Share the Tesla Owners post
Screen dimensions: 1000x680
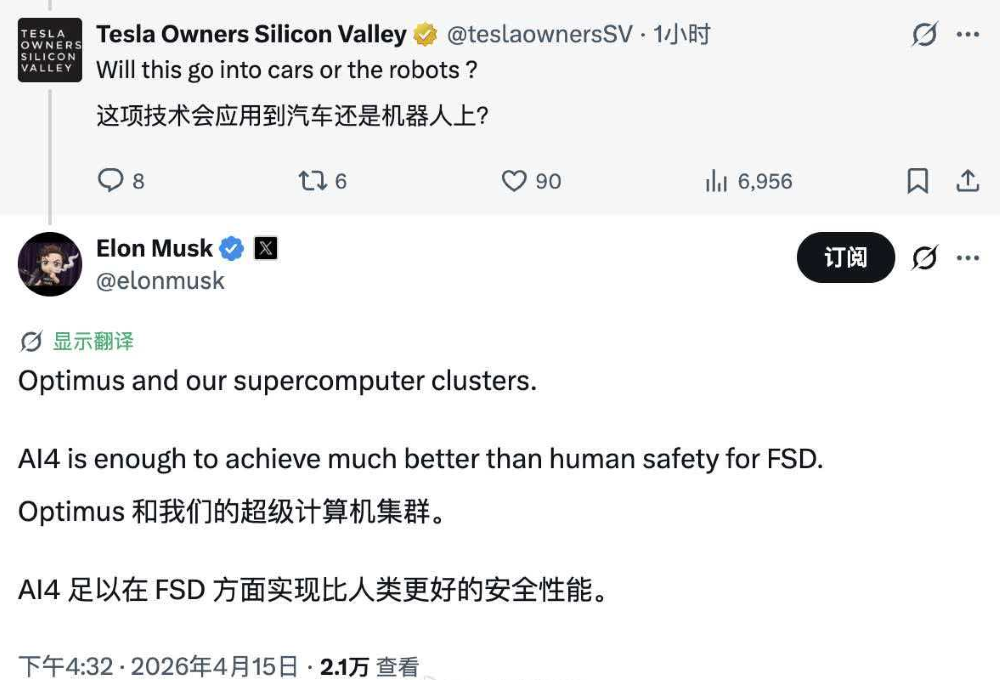967,181
